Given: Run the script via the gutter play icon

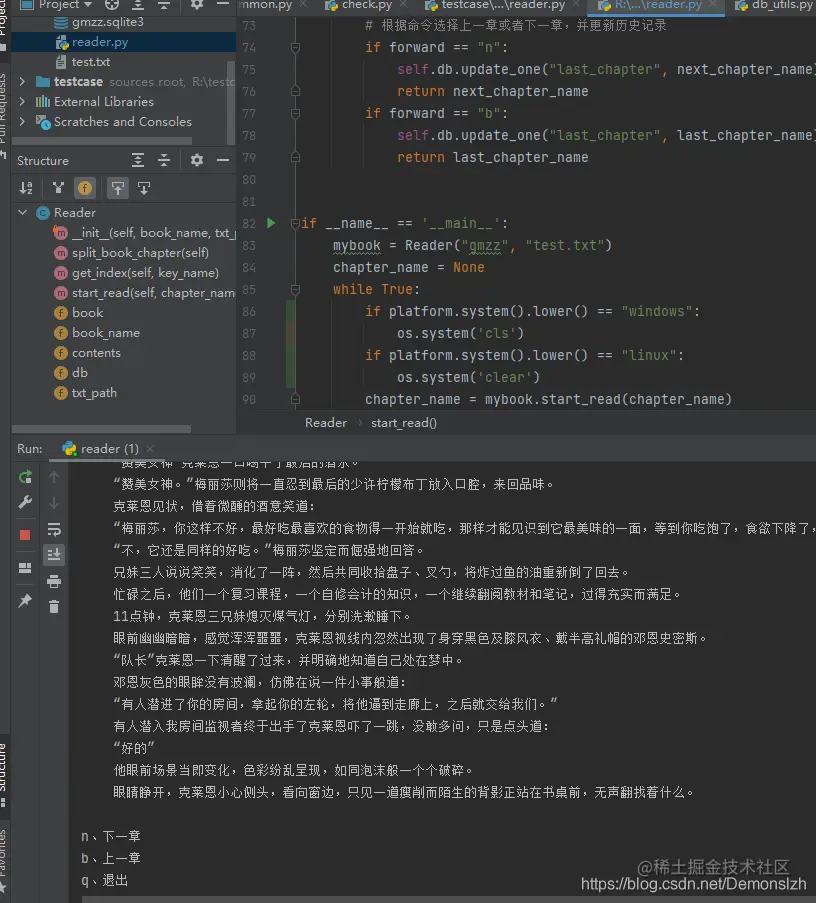Looking at the screenshot, I should pyautogui.click(x=270, y=224).
